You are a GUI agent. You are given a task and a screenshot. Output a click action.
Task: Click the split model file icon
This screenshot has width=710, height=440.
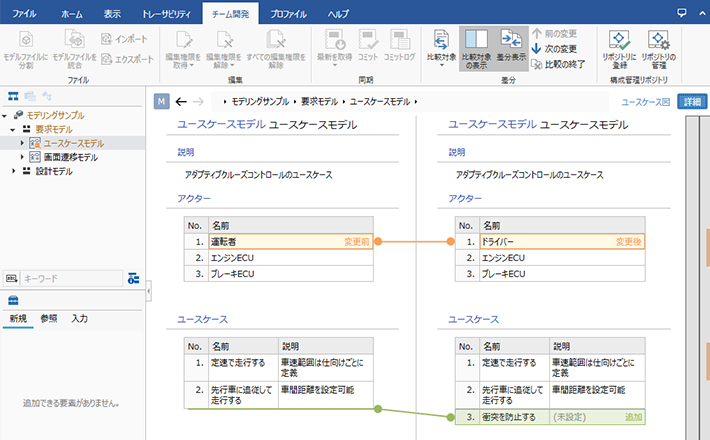[x=26, y=40]
